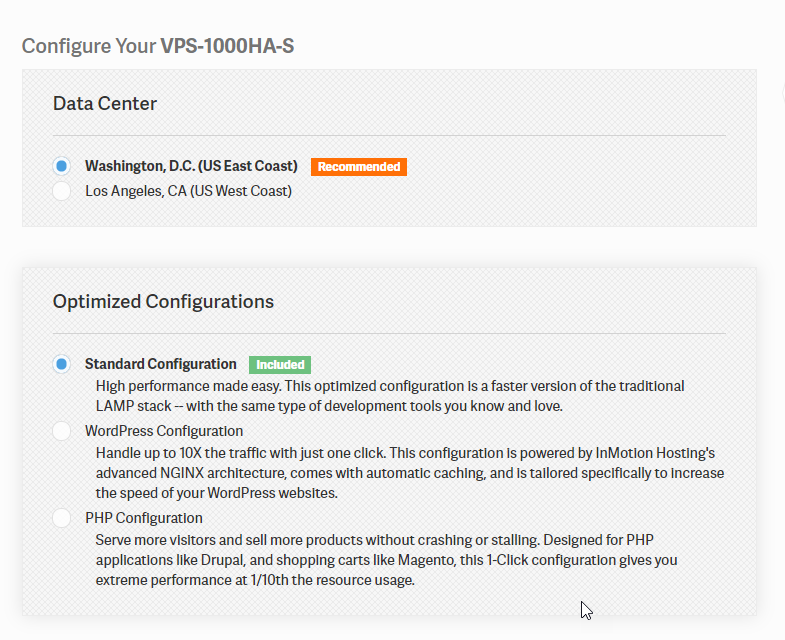This screenshot has width=785, height=640.
Task: Click the WordPress Configuration label text
Action: tap(164, 431)
